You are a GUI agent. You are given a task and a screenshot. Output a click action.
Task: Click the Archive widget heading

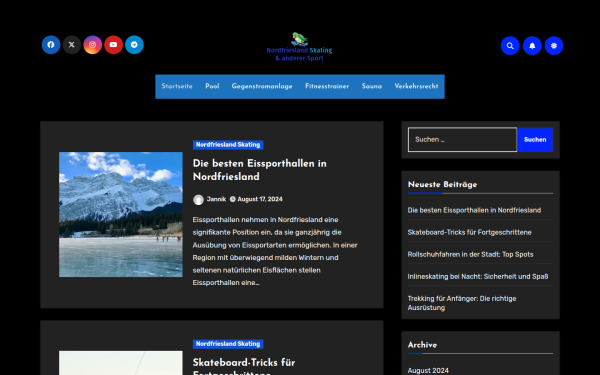422,345
